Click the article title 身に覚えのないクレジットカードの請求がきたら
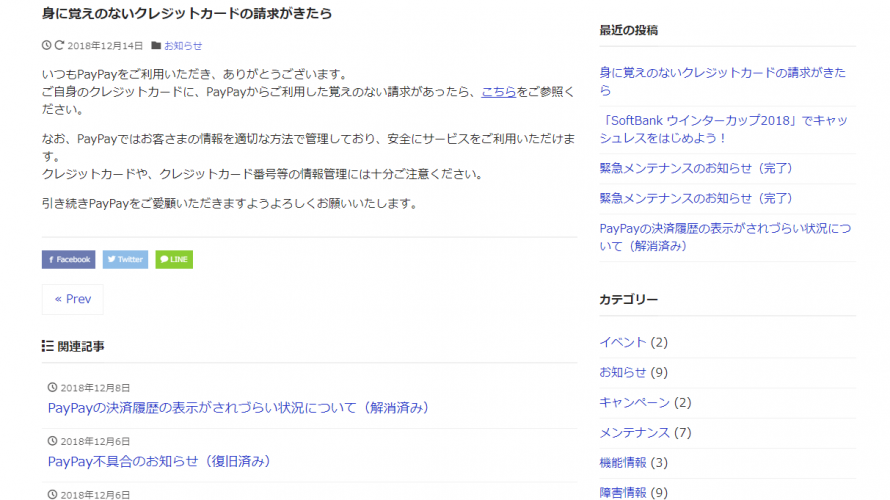Image resolution: width=890 pixels, height=500 pixels. (x=187, y=13)
